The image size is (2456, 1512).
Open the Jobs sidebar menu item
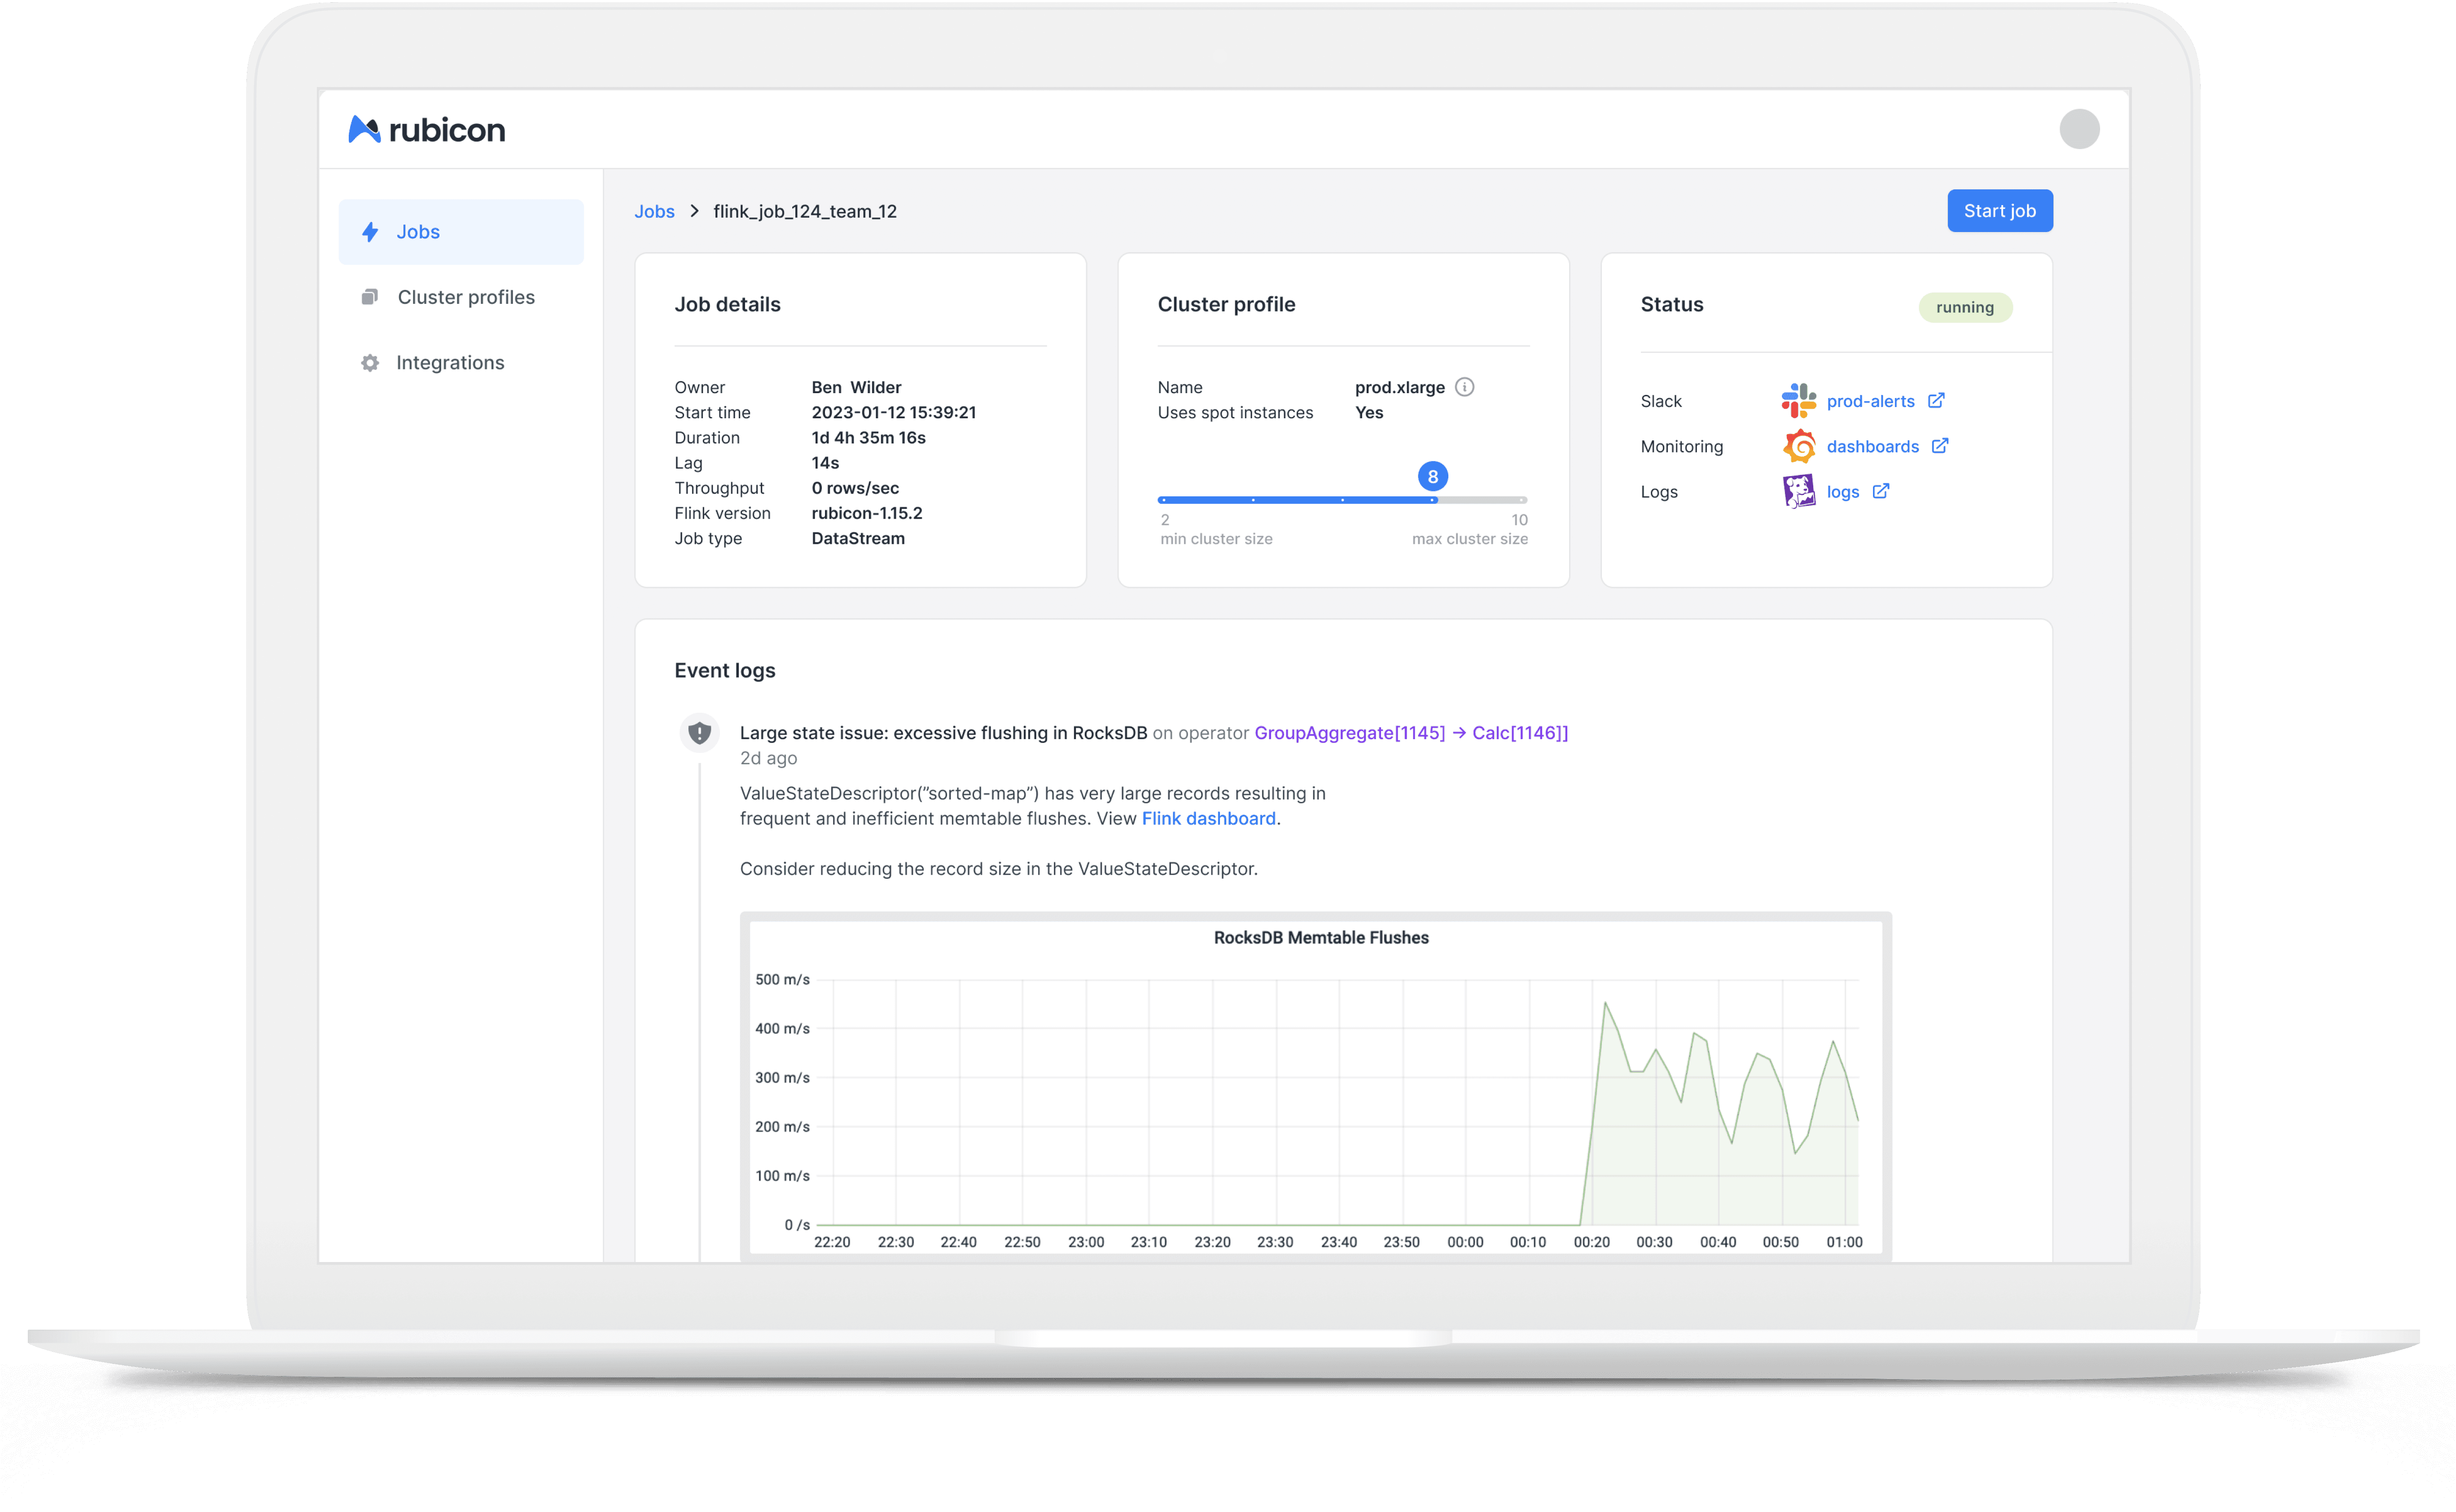click(x=461, y=232)
